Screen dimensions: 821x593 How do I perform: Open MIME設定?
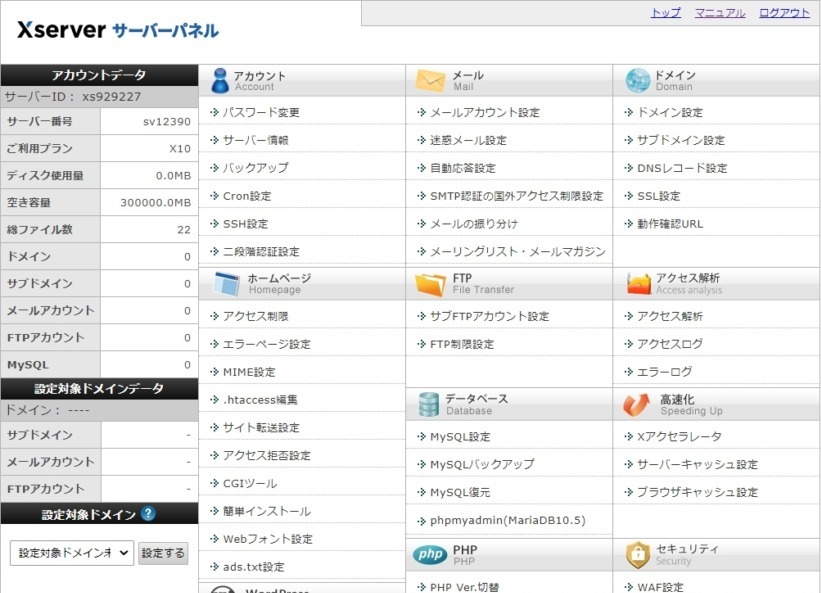coord(249,372)
